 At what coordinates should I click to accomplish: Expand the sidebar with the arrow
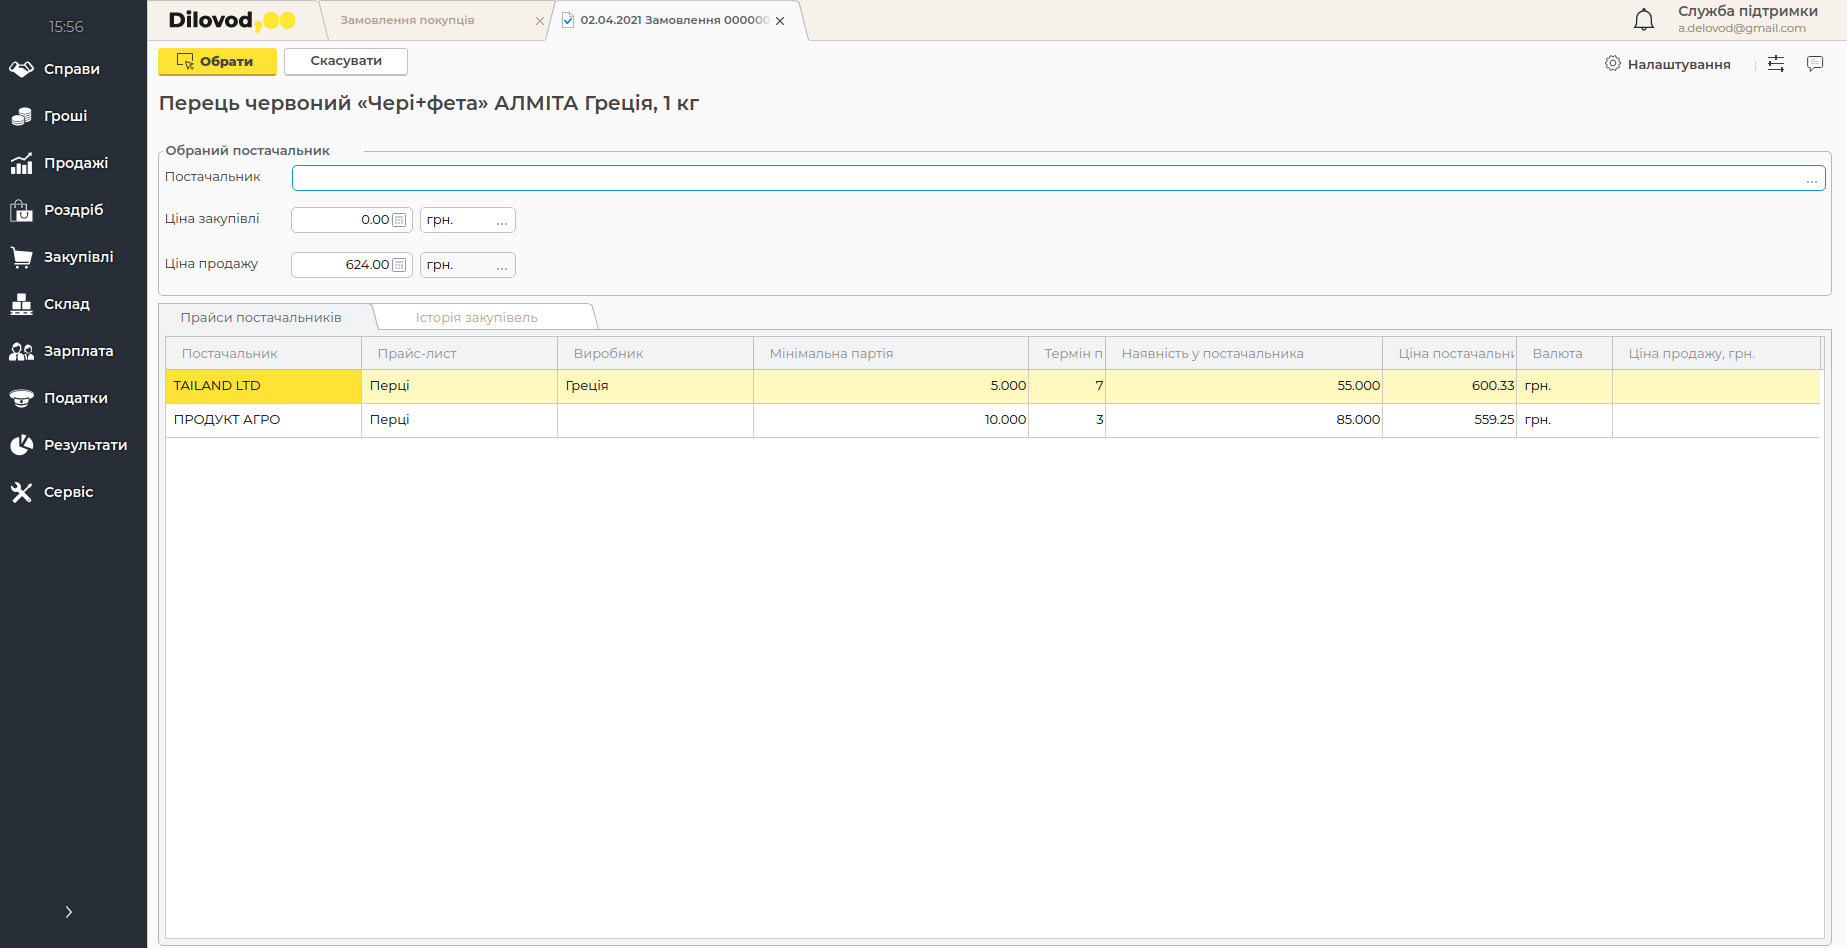click(x=68, y=912)
